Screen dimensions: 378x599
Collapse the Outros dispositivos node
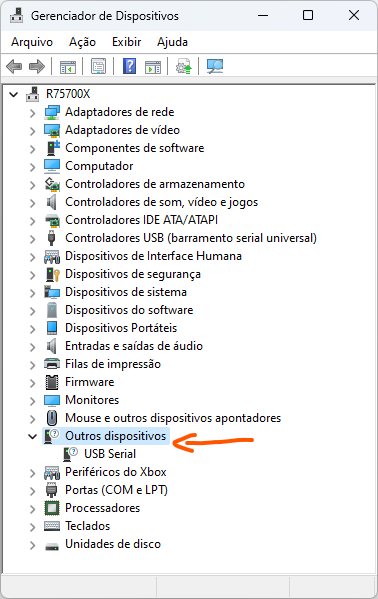click(x=32, y=436)
